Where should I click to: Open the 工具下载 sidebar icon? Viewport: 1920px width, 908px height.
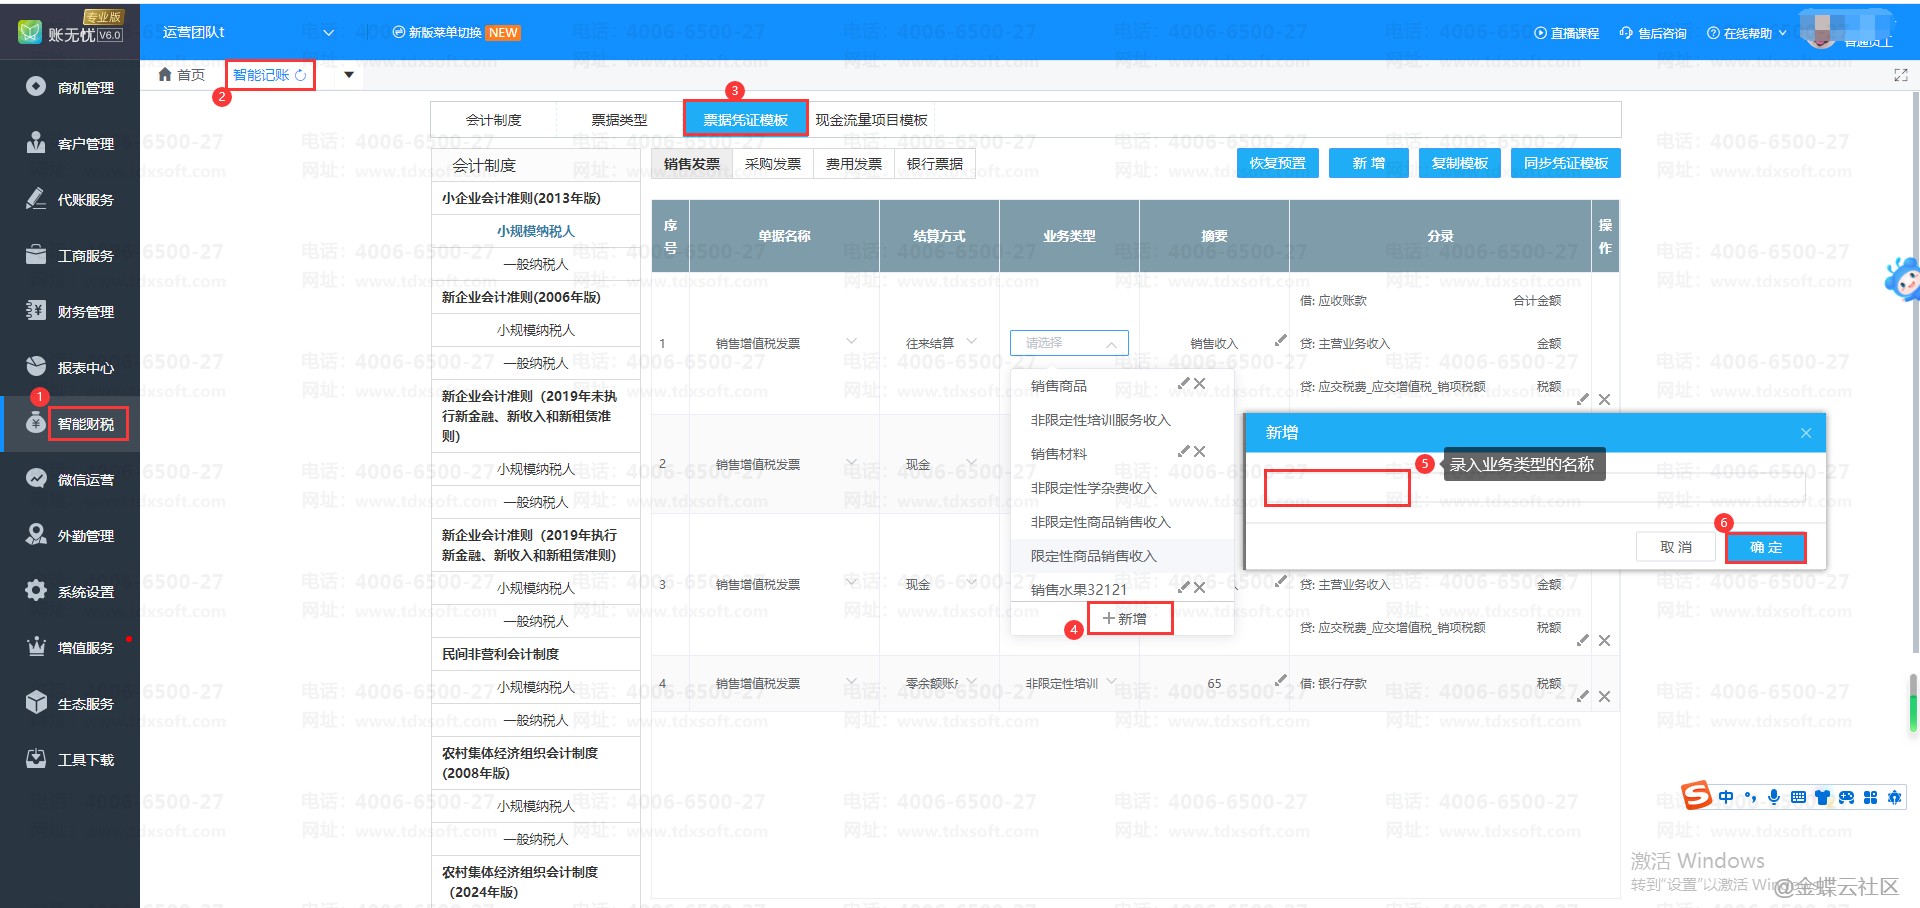(x=36, y=759)
